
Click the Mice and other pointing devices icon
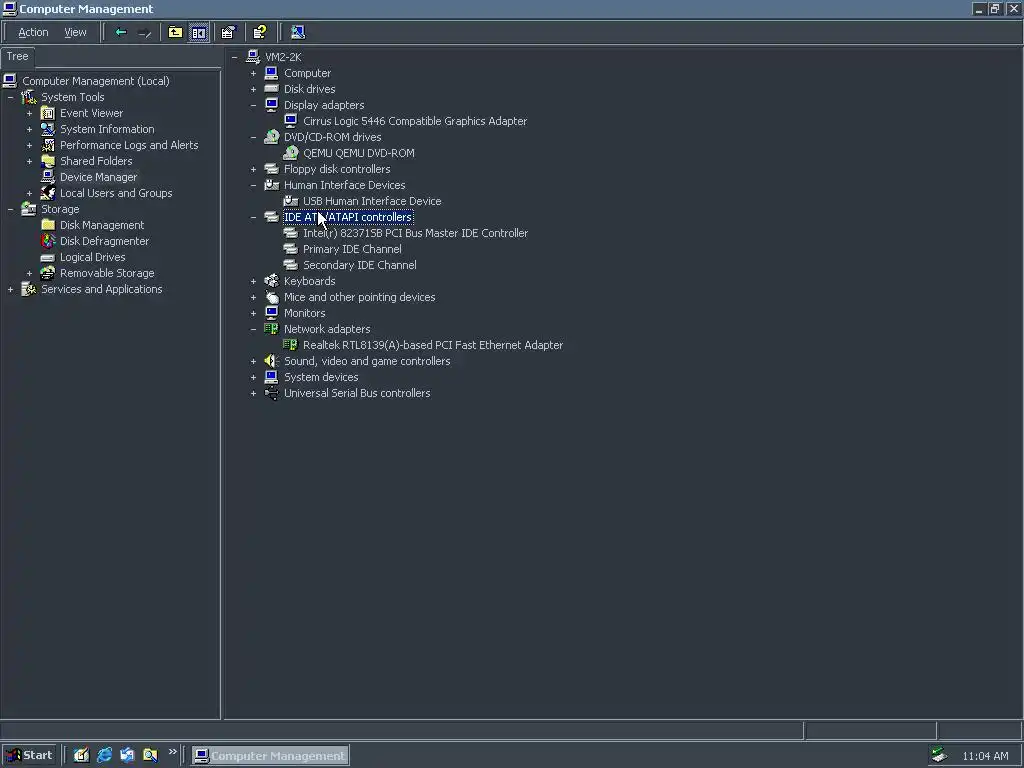tap(272, 297)
